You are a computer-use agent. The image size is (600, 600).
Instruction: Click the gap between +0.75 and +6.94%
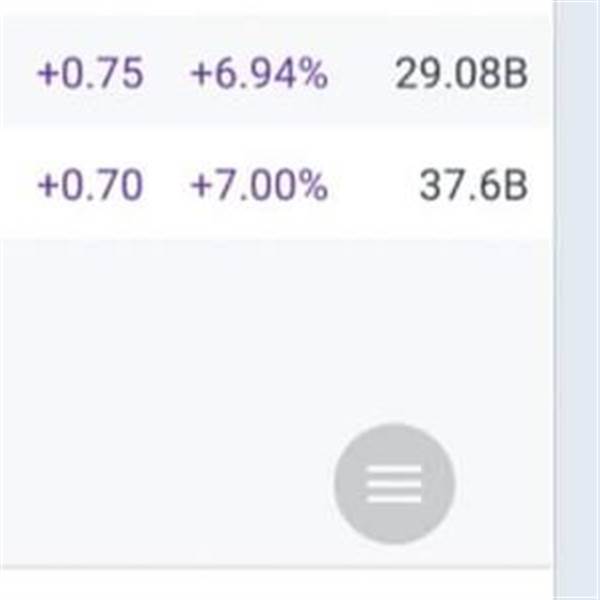pyautogui.click(x=168, y=73)
